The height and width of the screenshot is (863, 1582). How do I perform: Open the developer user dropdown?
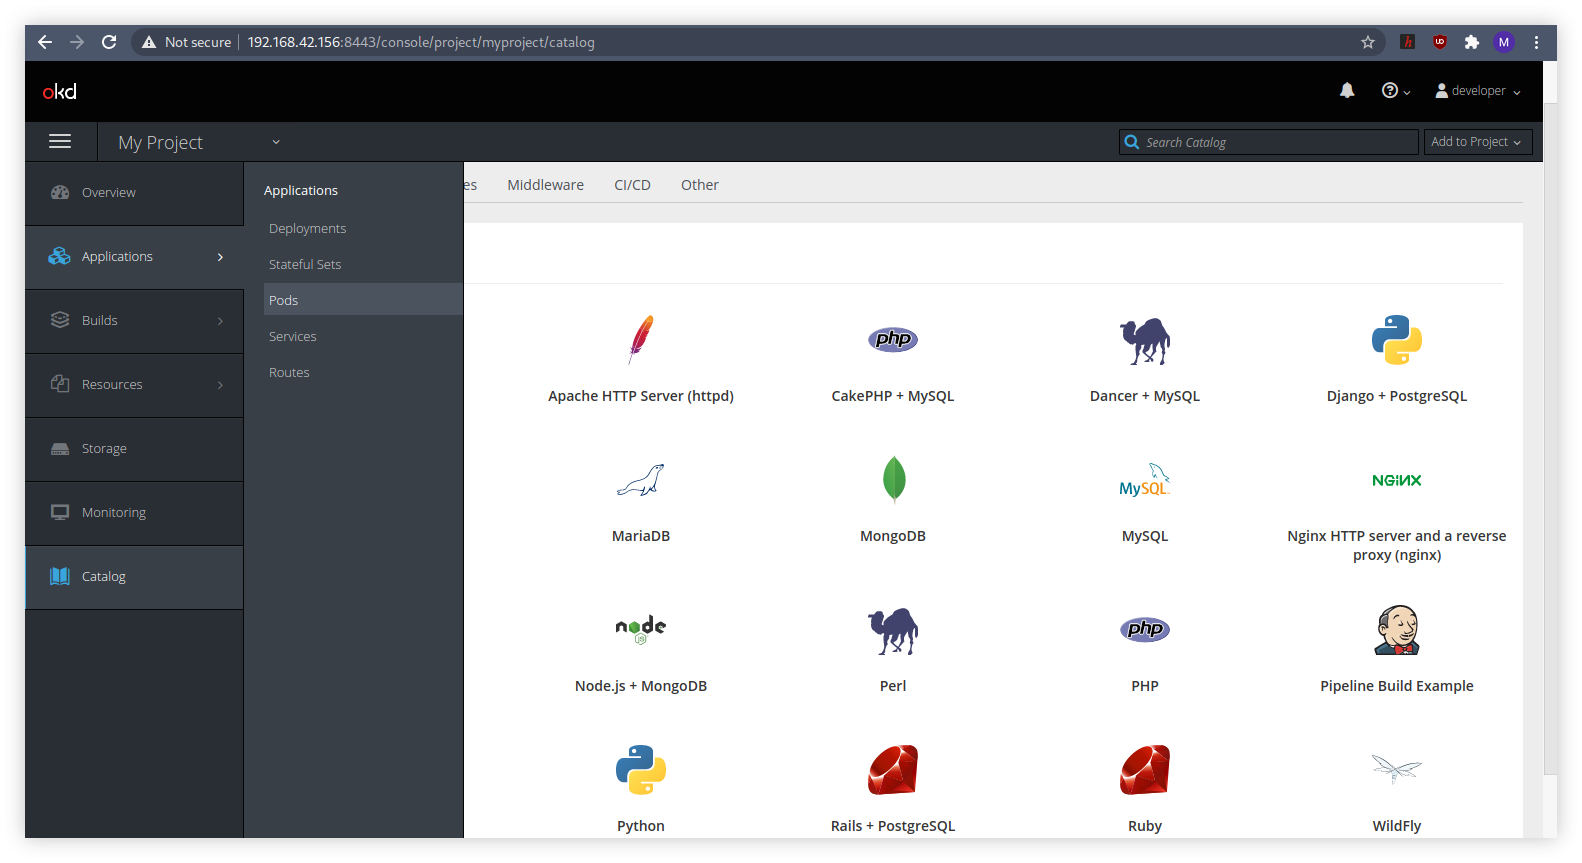(1478, 91)
